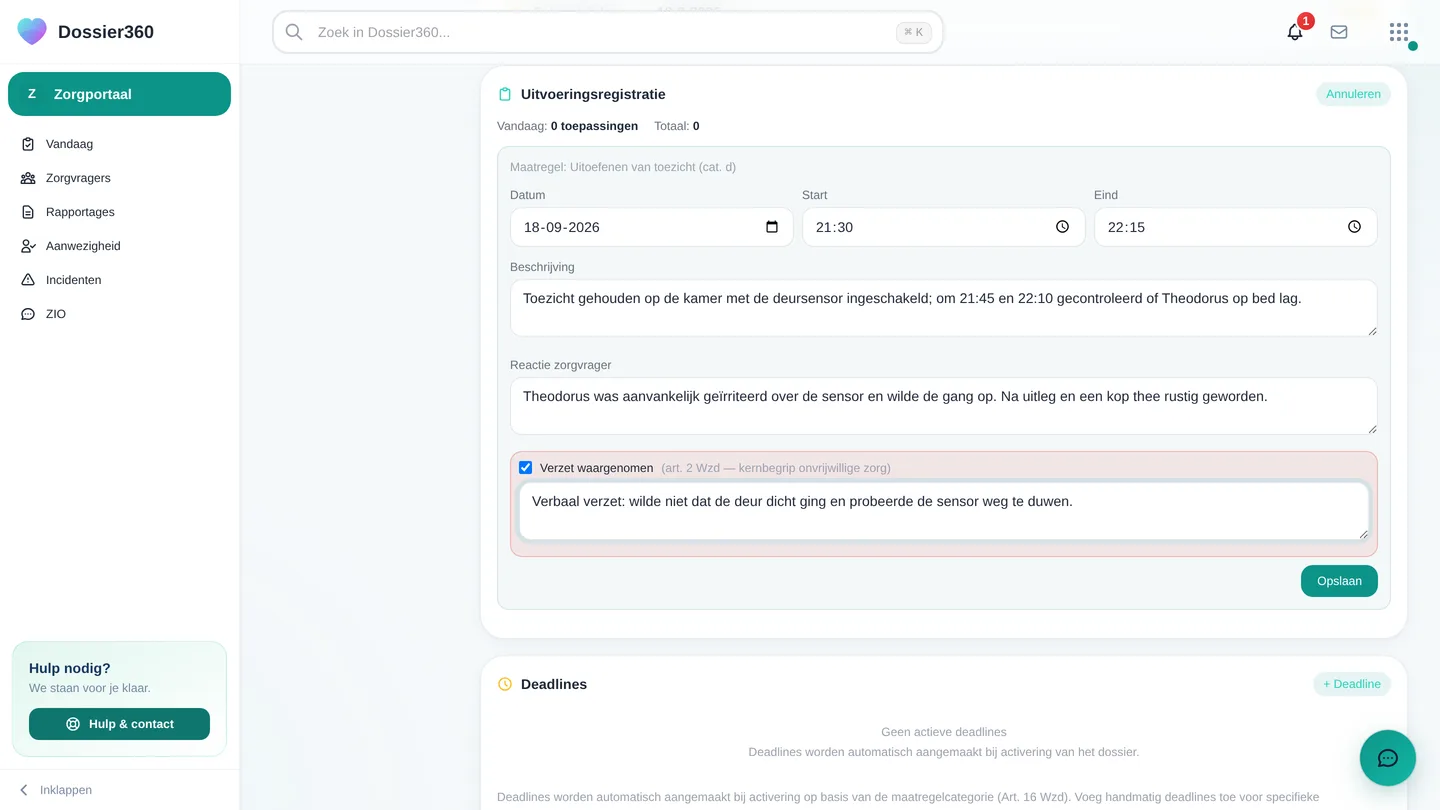
Task: Click the Hulp & contact button
Action: tap(119, 724)
